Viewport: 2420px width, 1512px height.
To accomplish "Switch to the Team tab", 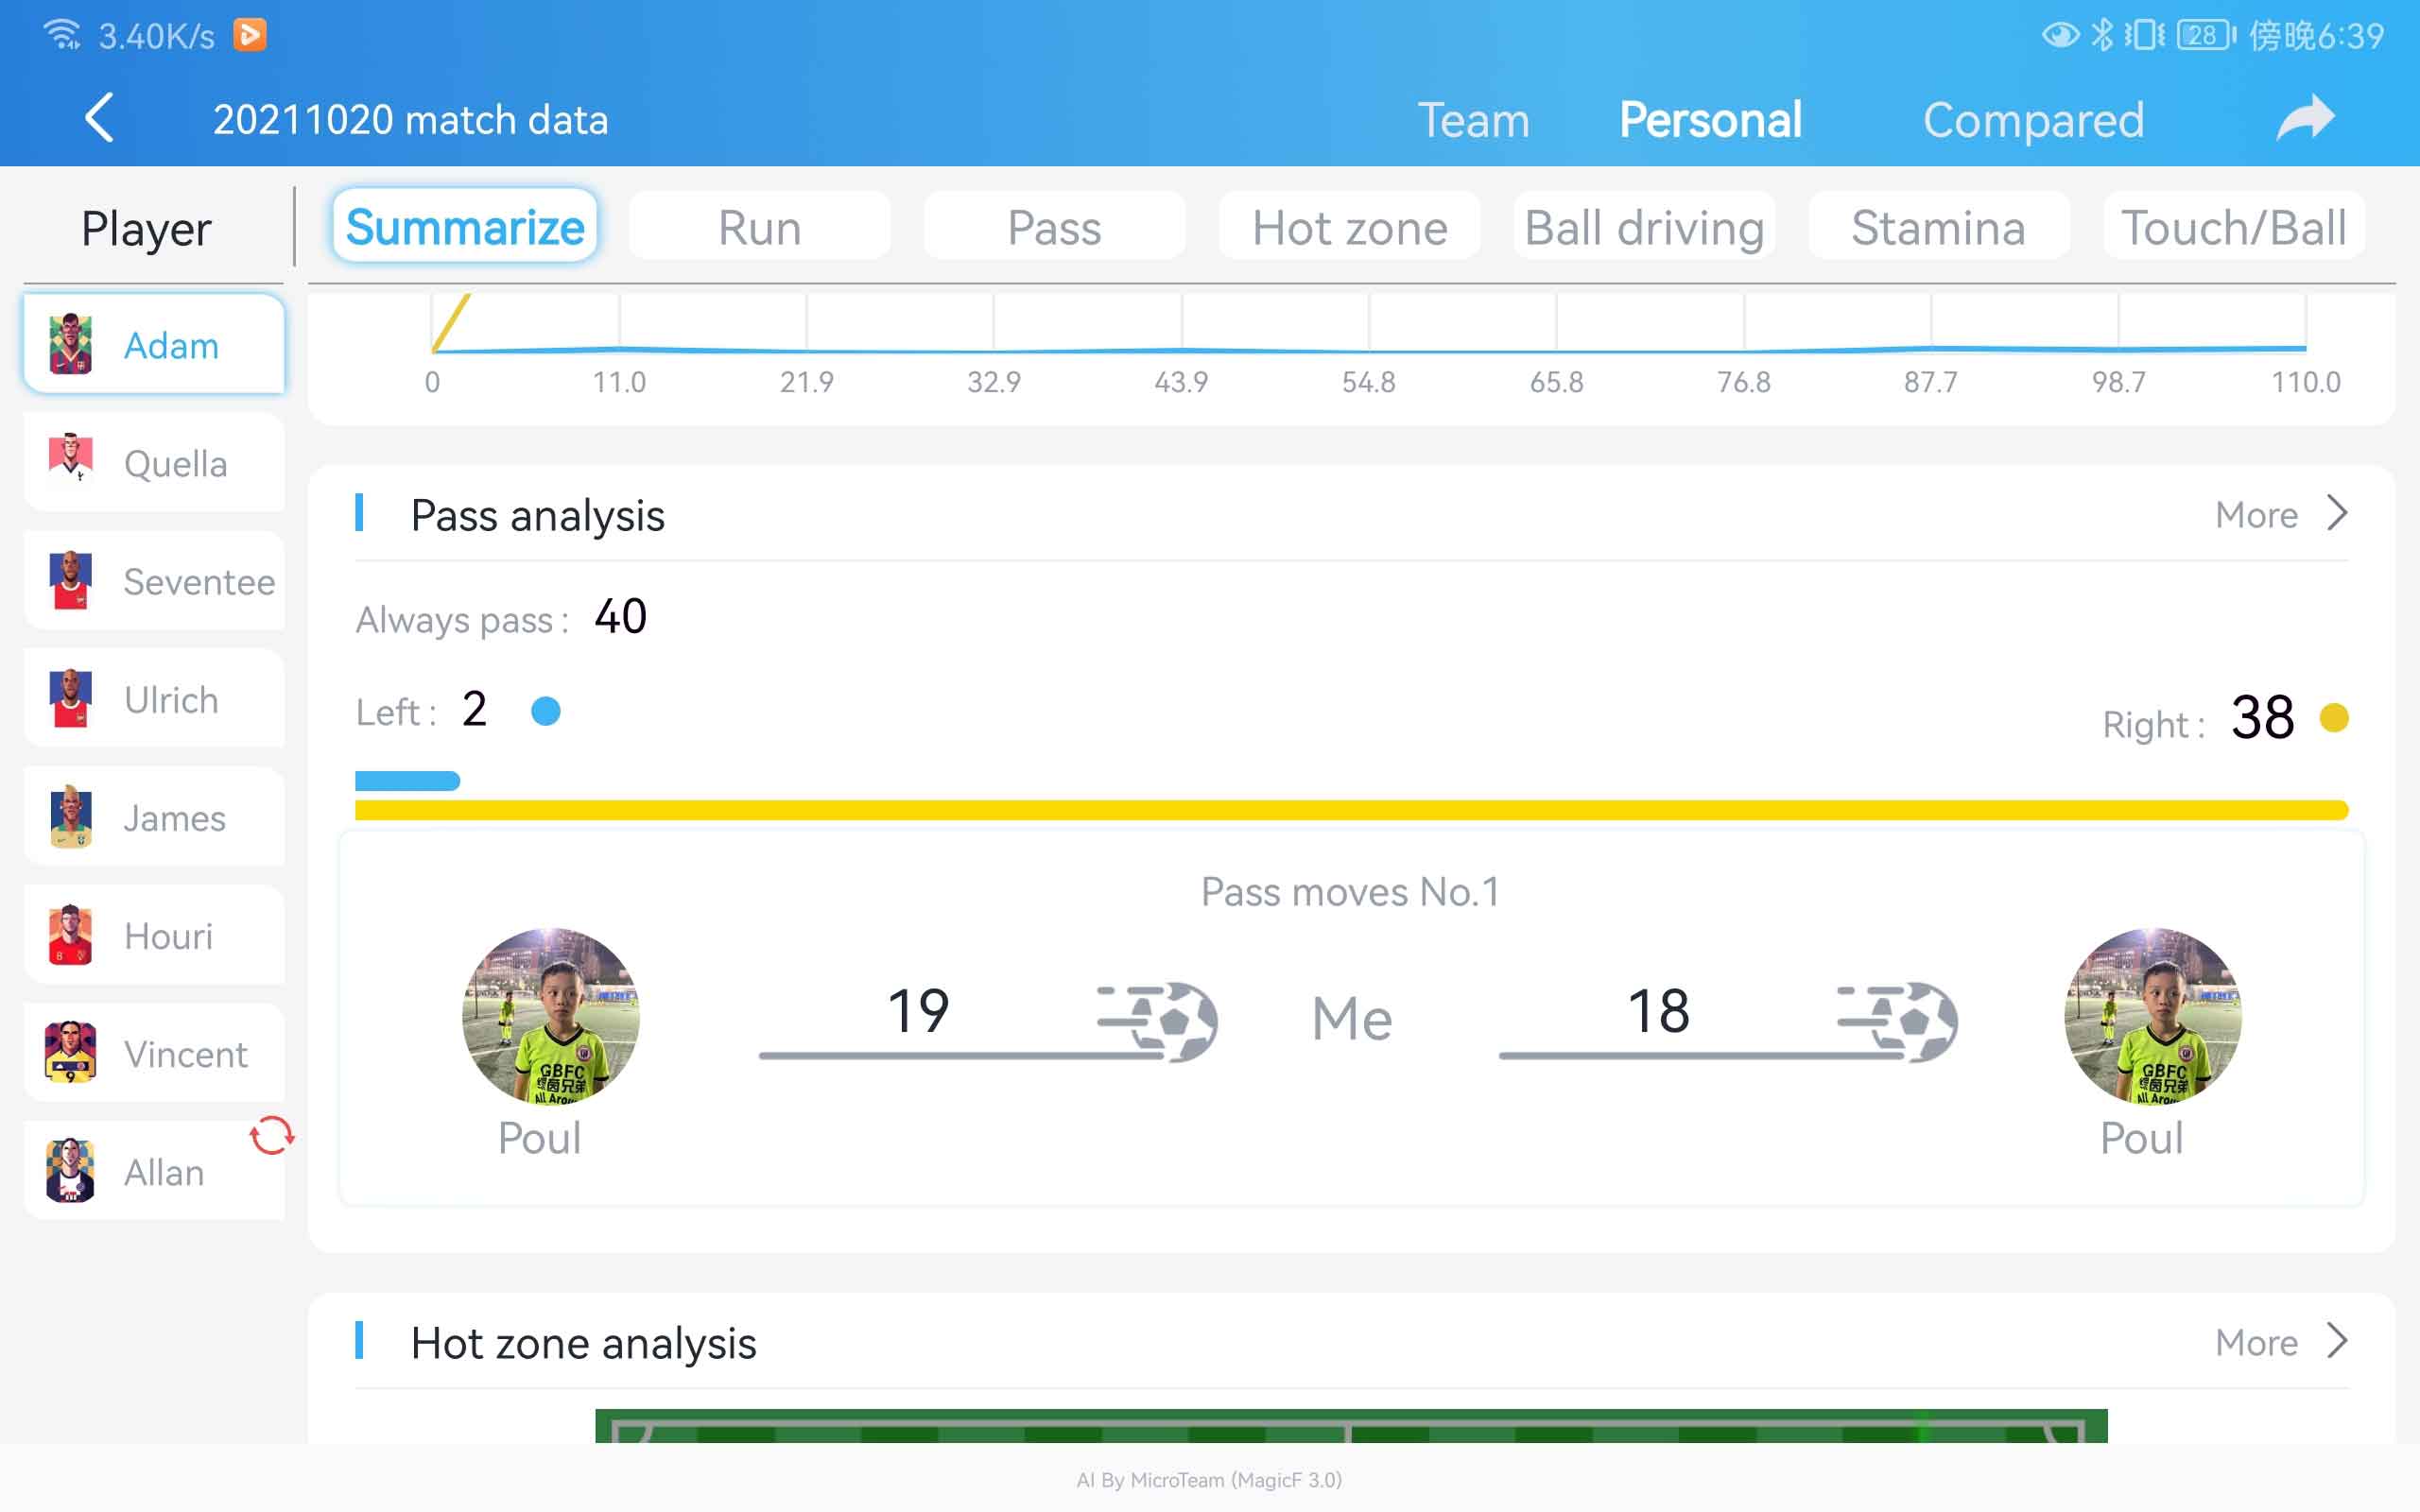I will [x=1474, y=120].
